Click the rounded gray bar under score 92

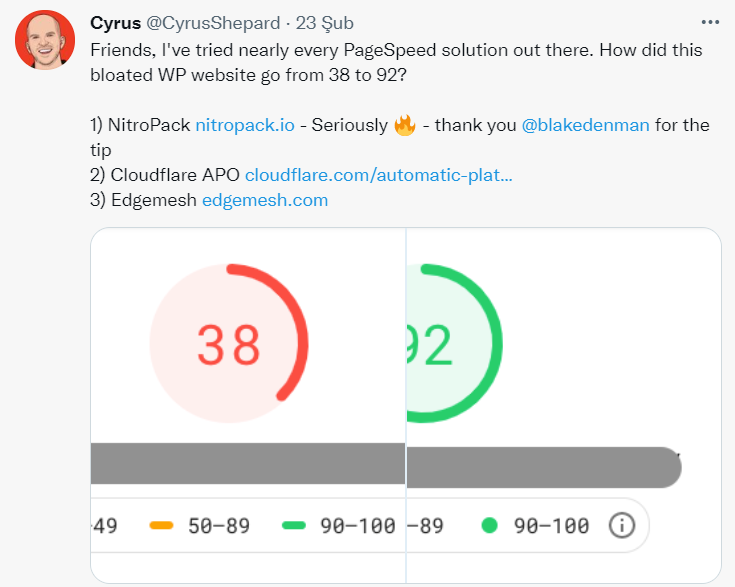tap(544, 467)
